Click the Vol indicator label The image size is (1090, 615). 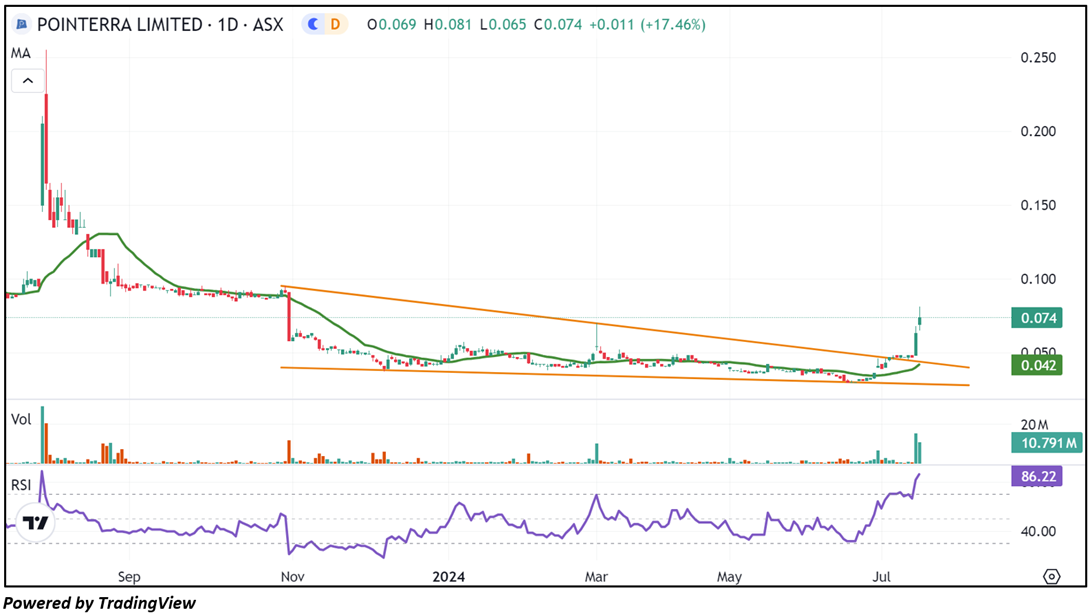(x=21, y=419)
